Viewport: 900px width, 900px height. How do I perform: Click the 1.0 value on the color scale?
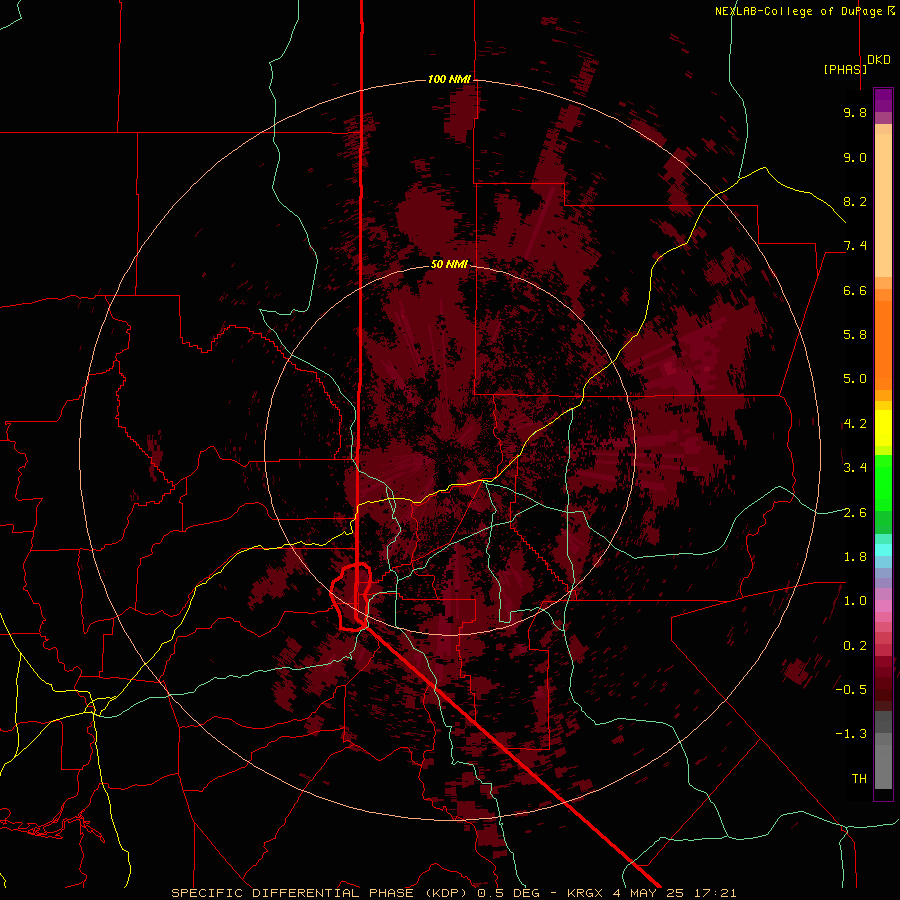tap(855, 601)
